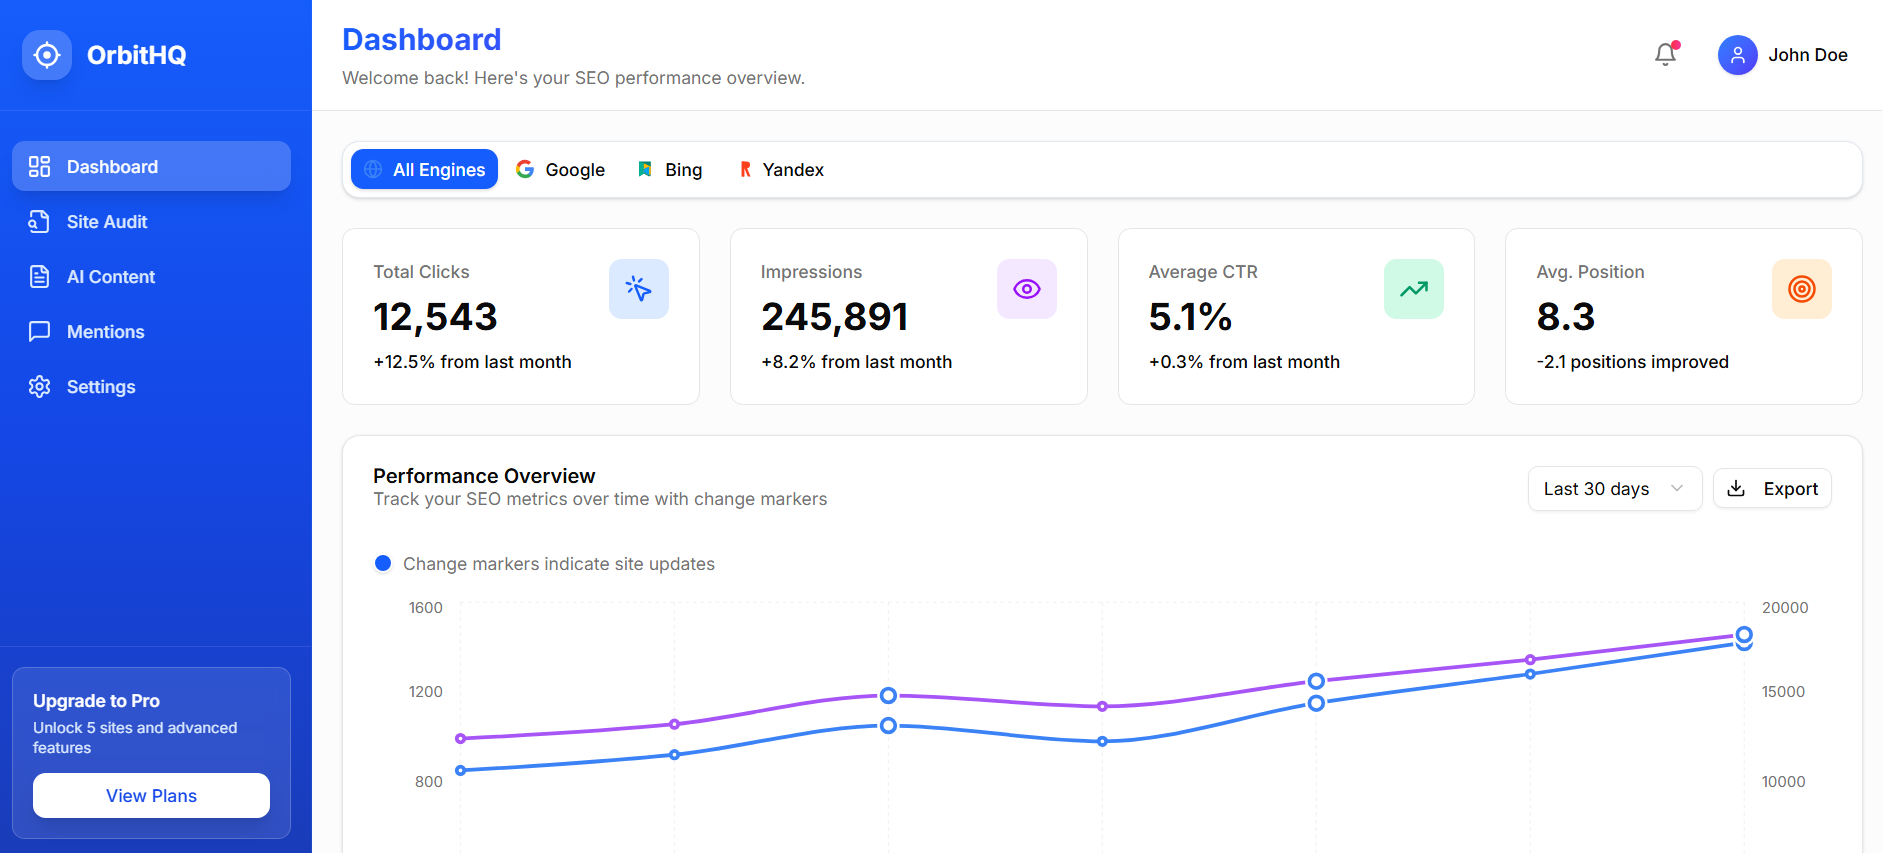The height and width of the screenshot is (853, 1882).
Task: Choose the Yandex engine filter
Action: pos(781,170)
